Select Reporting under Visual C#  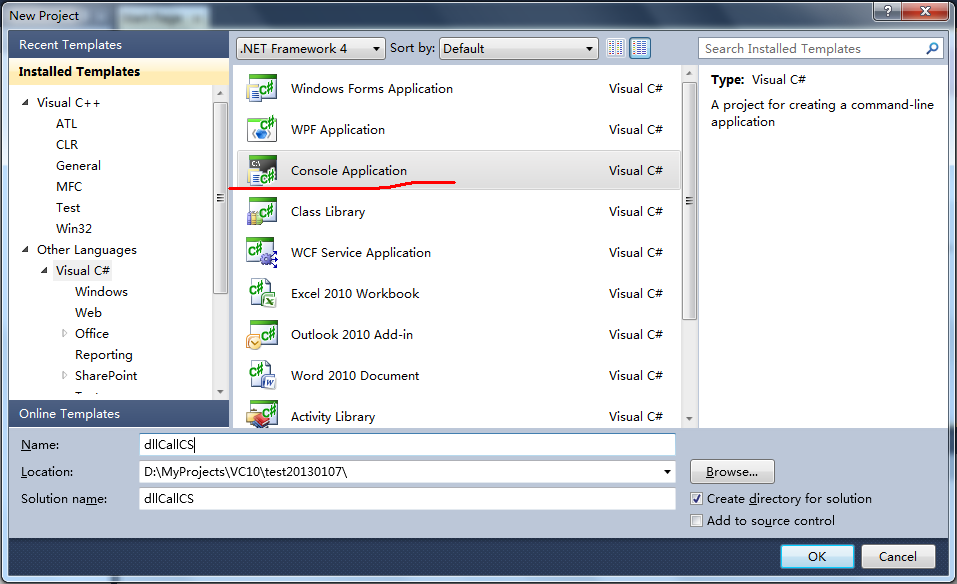(104, 355)
